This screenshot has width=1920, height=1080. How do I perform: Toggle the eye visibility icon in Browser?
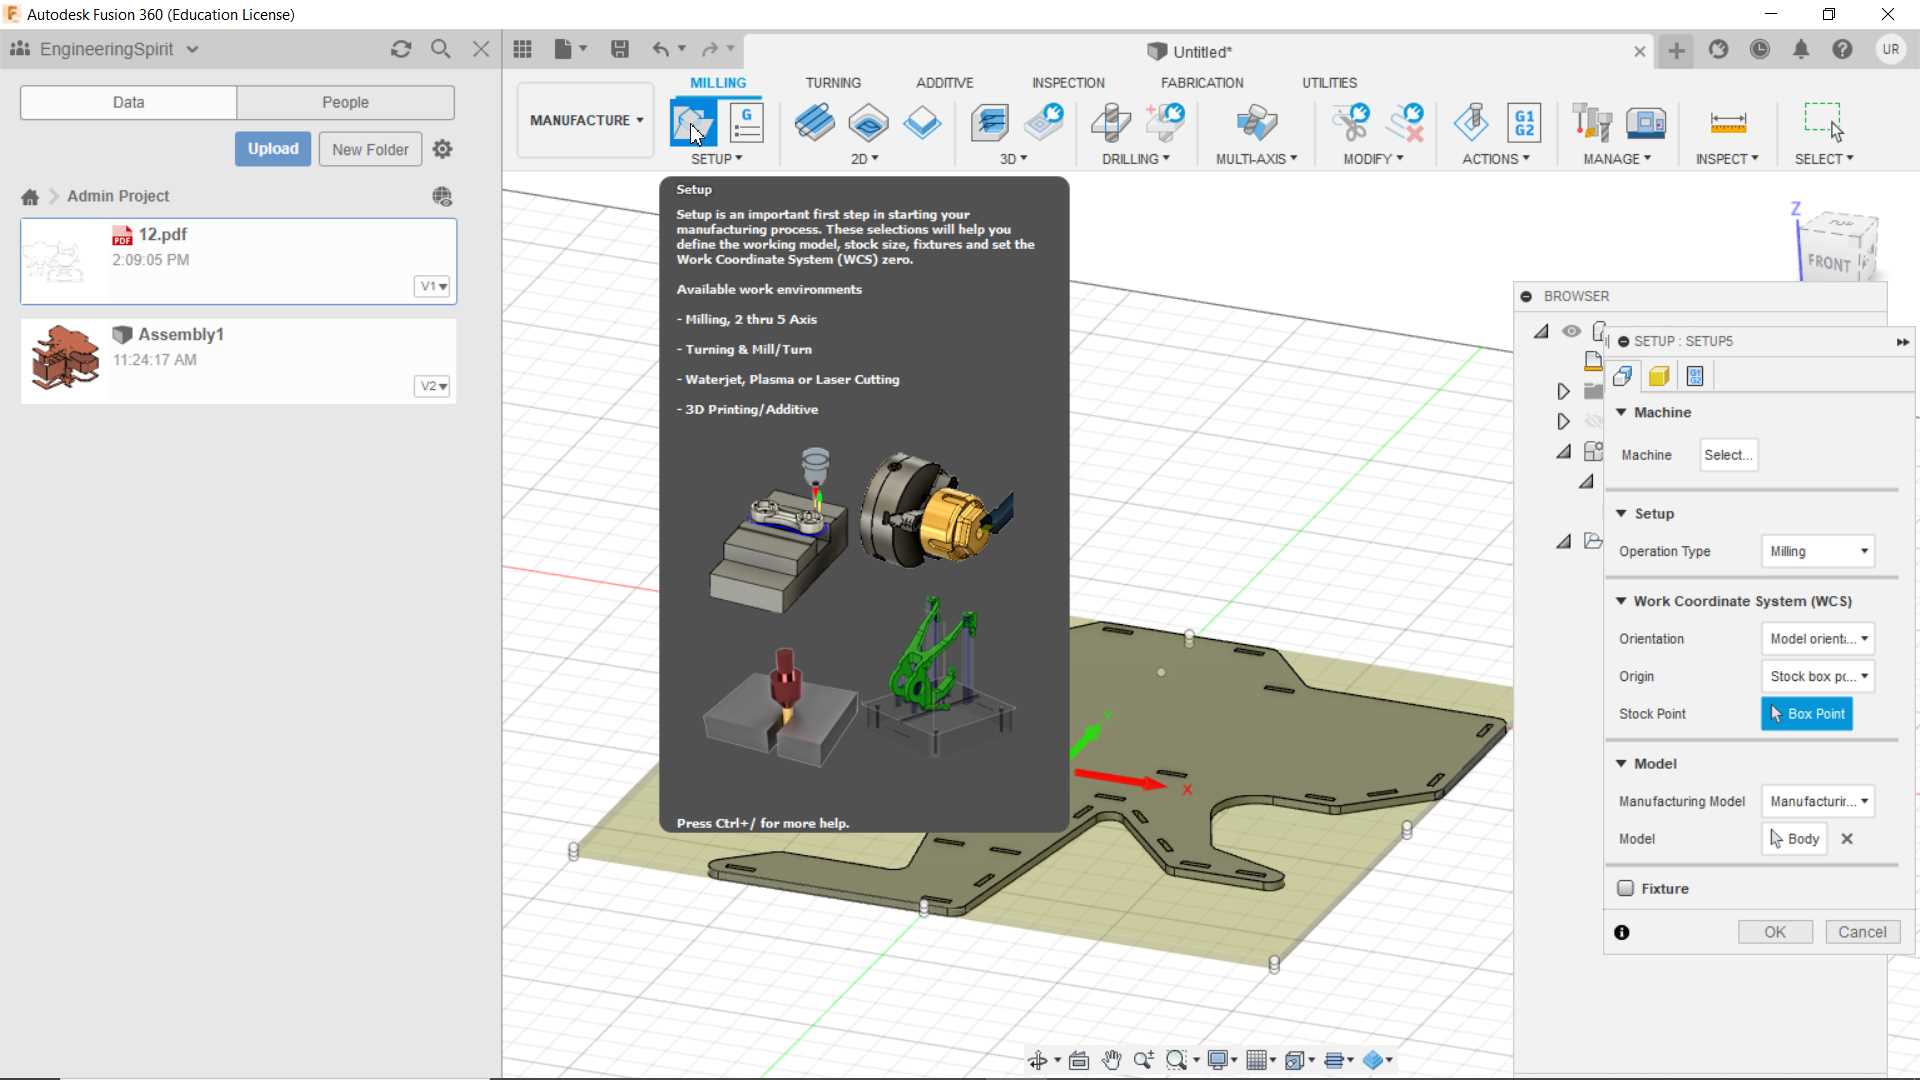pos(1572,331)
